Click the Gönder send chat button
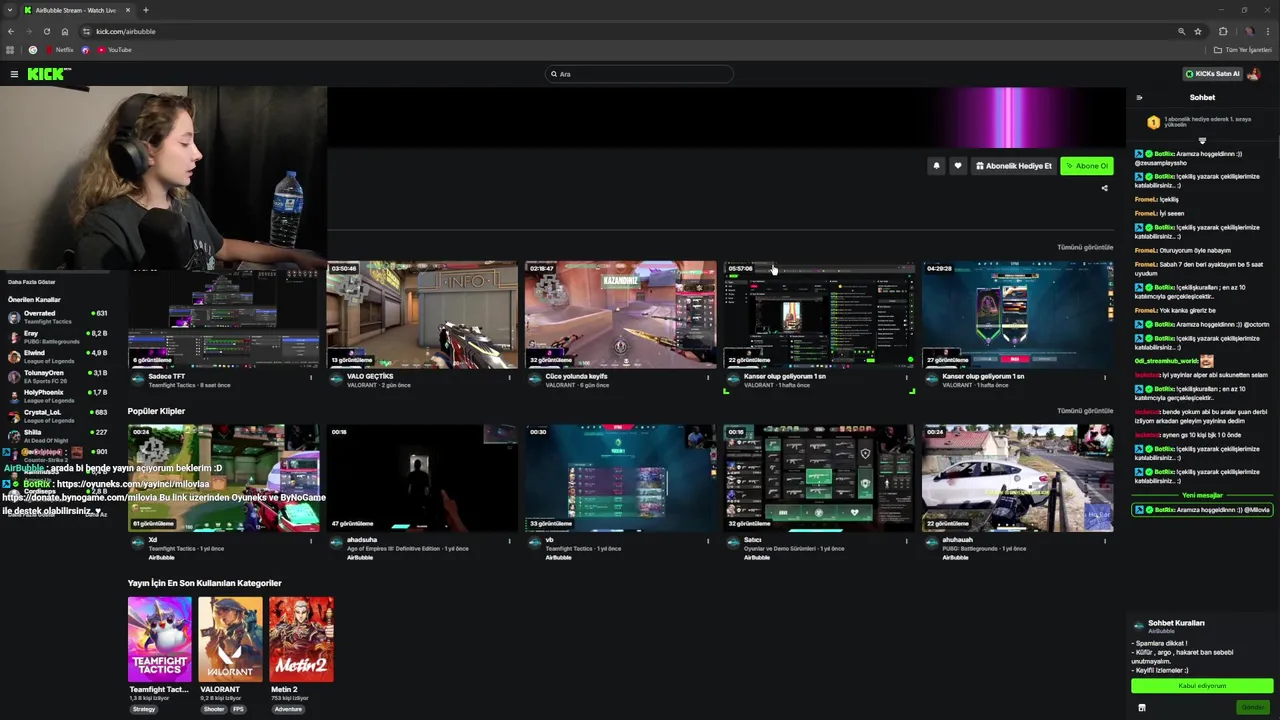Image resolution: width=1280 pixels, height=720 pixels. coord(1254,707)
